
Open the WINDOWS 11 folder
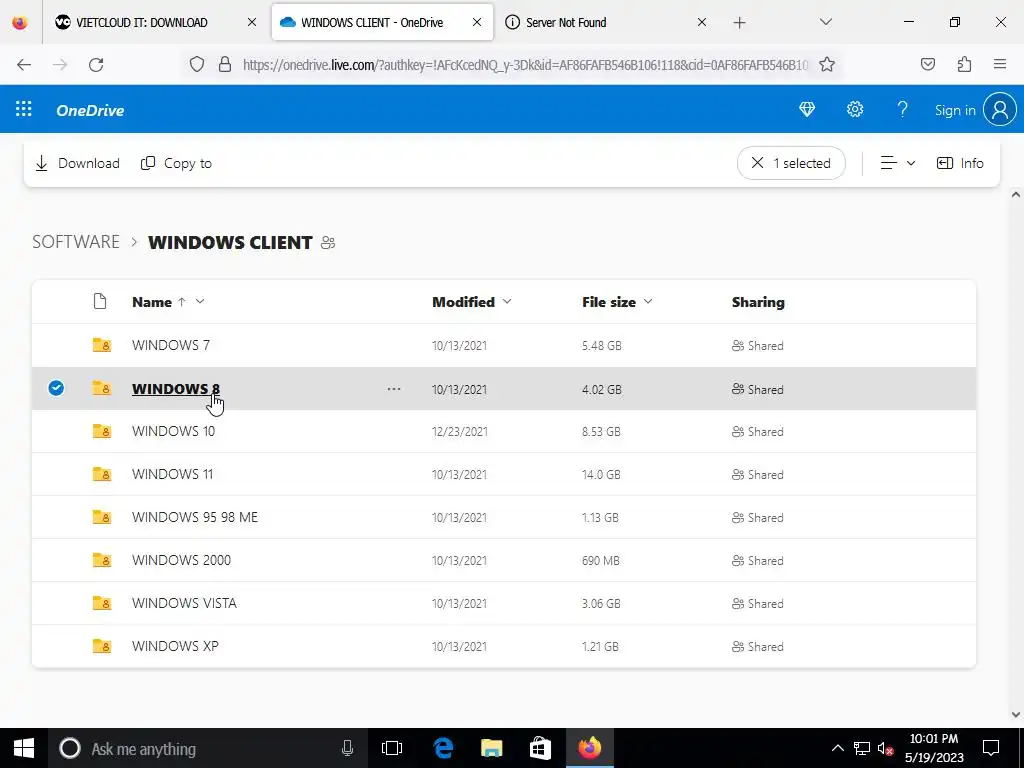coord(172,474)
